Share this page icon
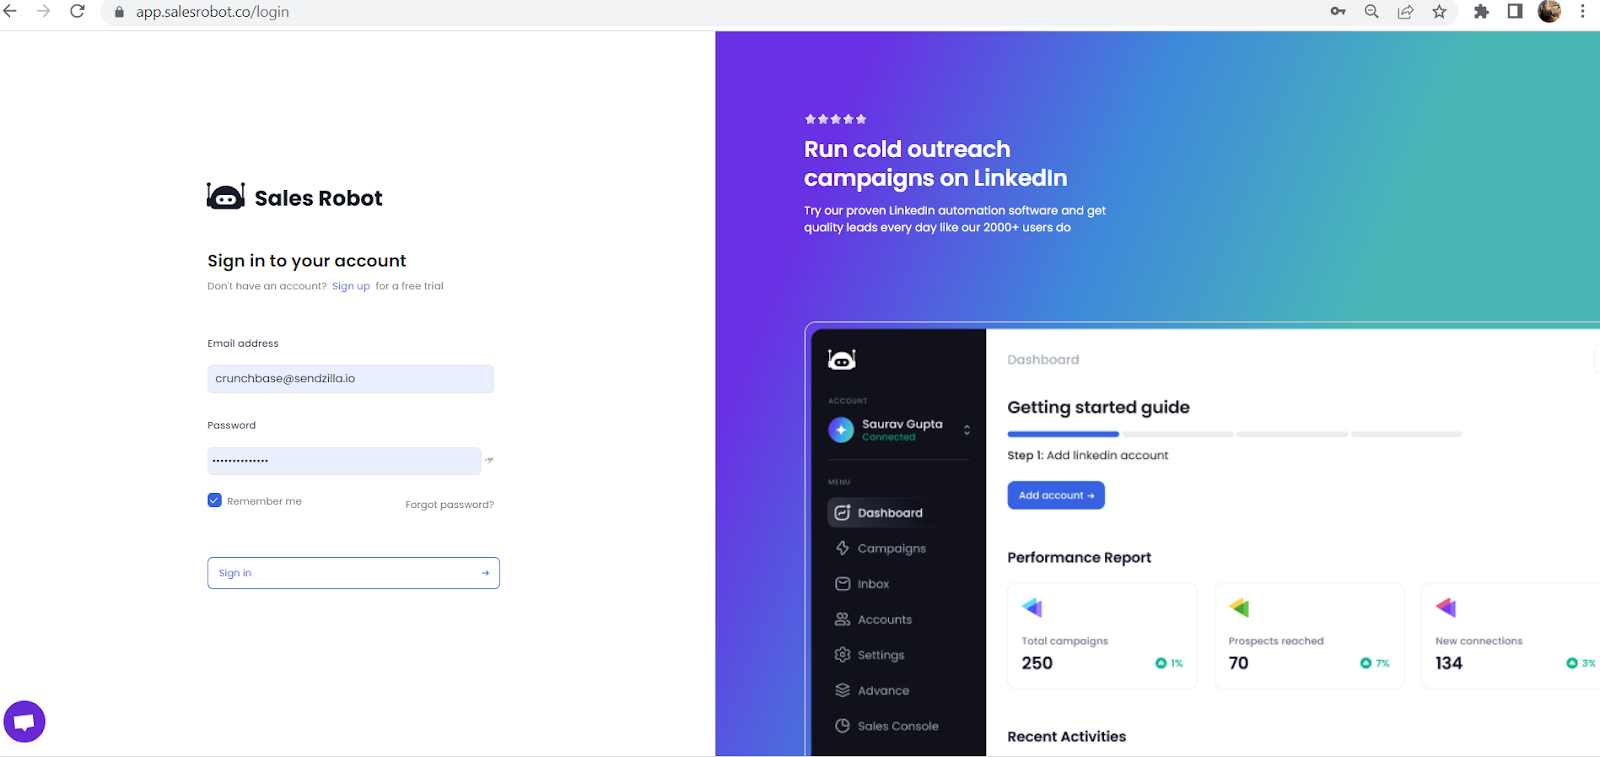This screenshot has width=1600, height=757. 1406,12
